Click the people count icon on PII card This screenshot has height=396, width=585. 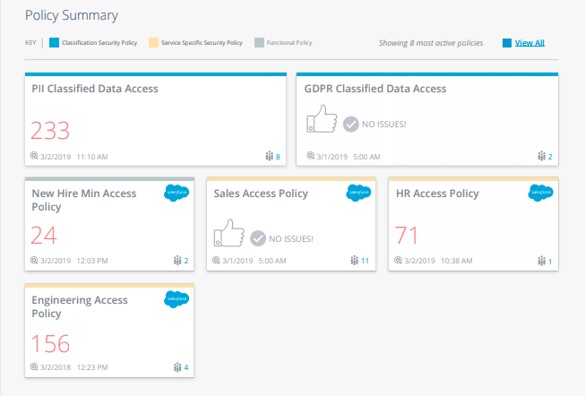pos(269,156)
